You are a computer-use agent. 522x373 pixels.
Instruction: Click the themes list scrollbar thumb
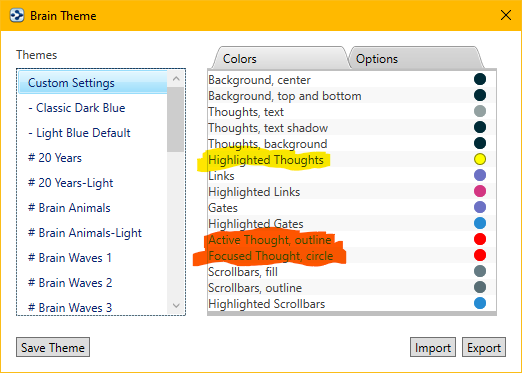(x=176, y=119)
